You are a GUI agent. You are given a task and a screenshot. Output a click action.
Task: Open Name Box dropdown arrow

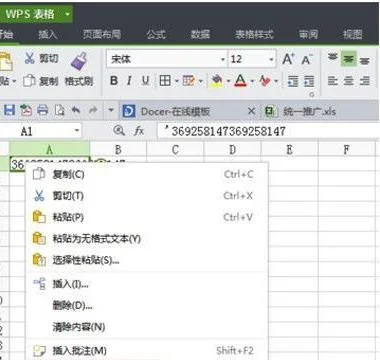77,131
